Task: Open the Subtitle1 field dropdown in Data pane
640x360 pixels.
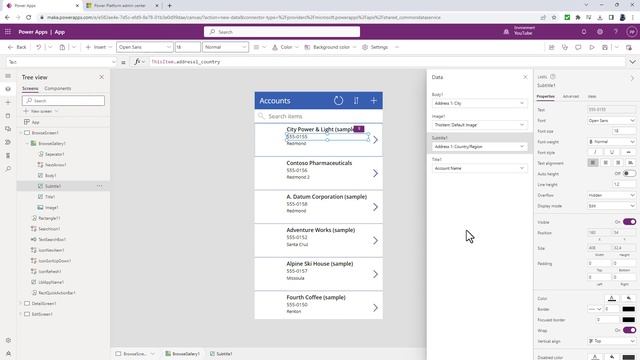Action: click(x=479, y=147)
